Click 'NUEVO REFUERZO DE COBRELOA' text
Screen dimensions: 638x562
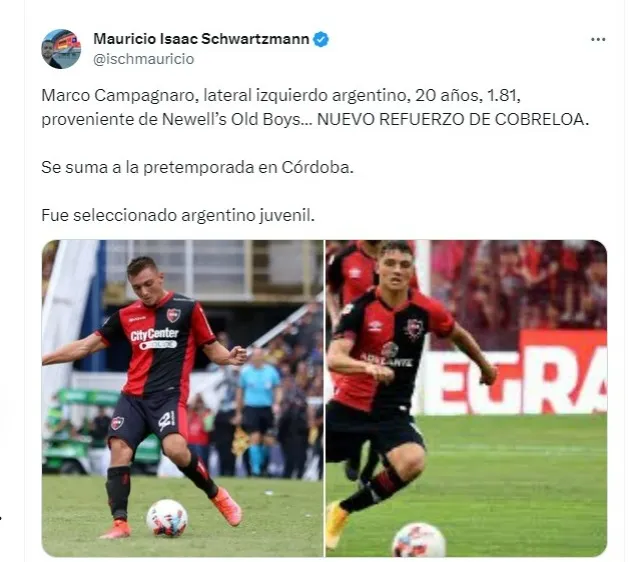pos(453,119)
